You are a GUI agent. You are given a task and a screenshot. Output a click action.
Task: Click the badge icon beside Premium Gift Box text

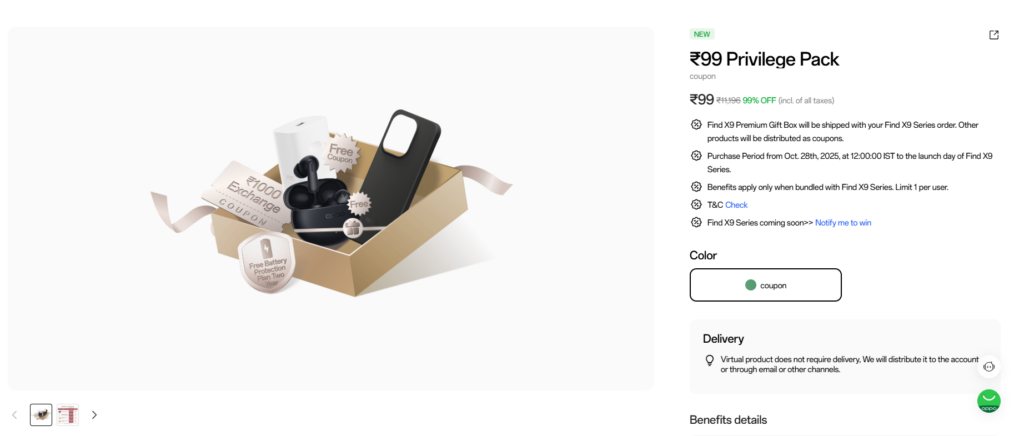pyautogui.click(x=696, y=125)
